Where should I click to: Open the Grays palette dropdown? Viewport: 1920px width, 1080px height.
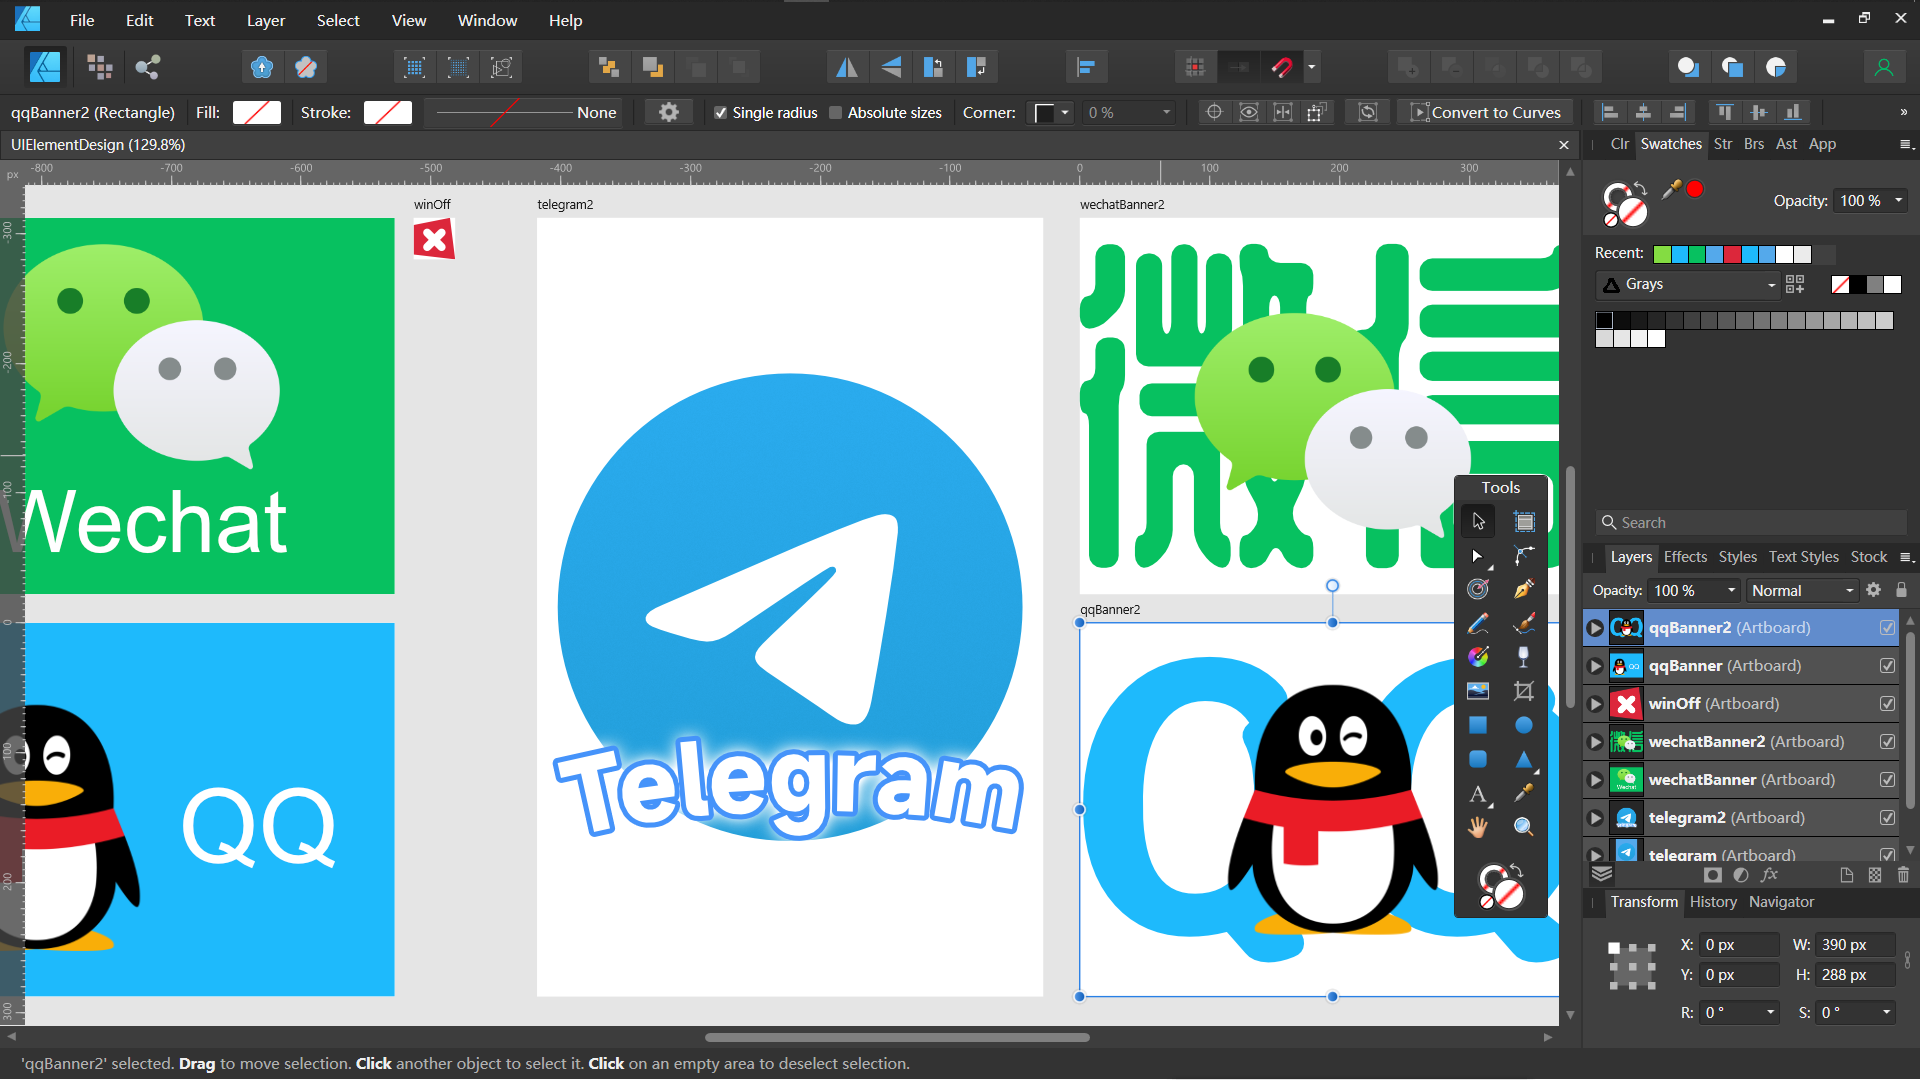pyautogui.click(x=1687, y=285)
